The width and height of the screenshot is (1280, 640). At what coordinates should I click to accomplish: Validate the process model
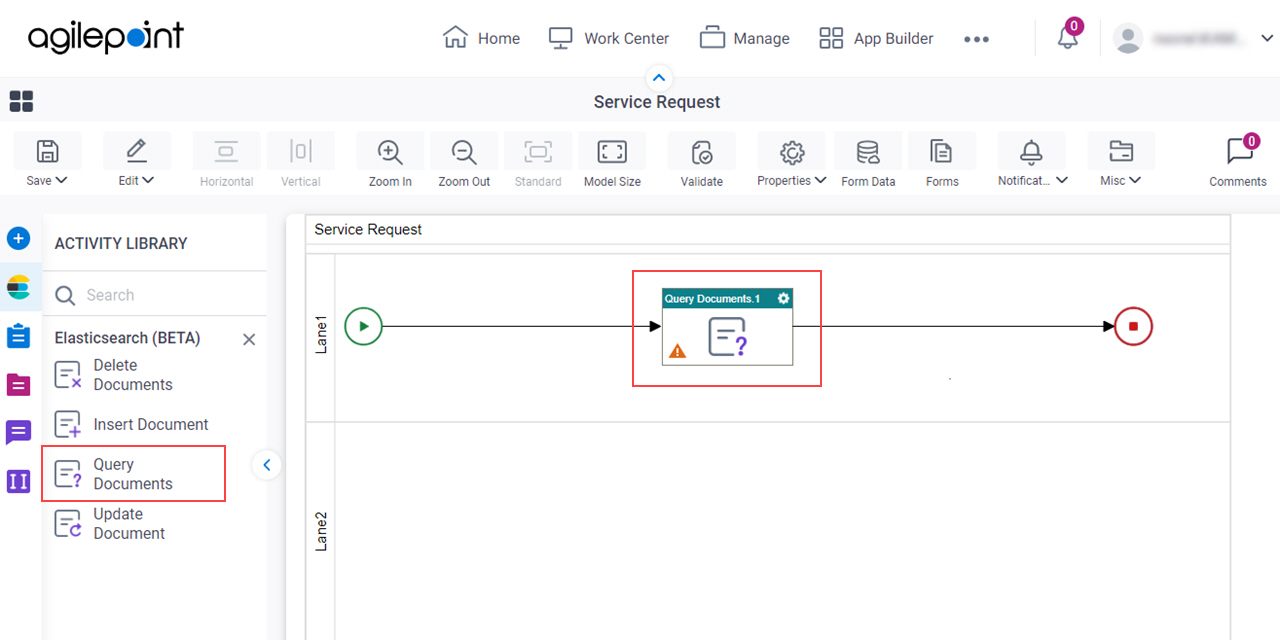(702, 160)
